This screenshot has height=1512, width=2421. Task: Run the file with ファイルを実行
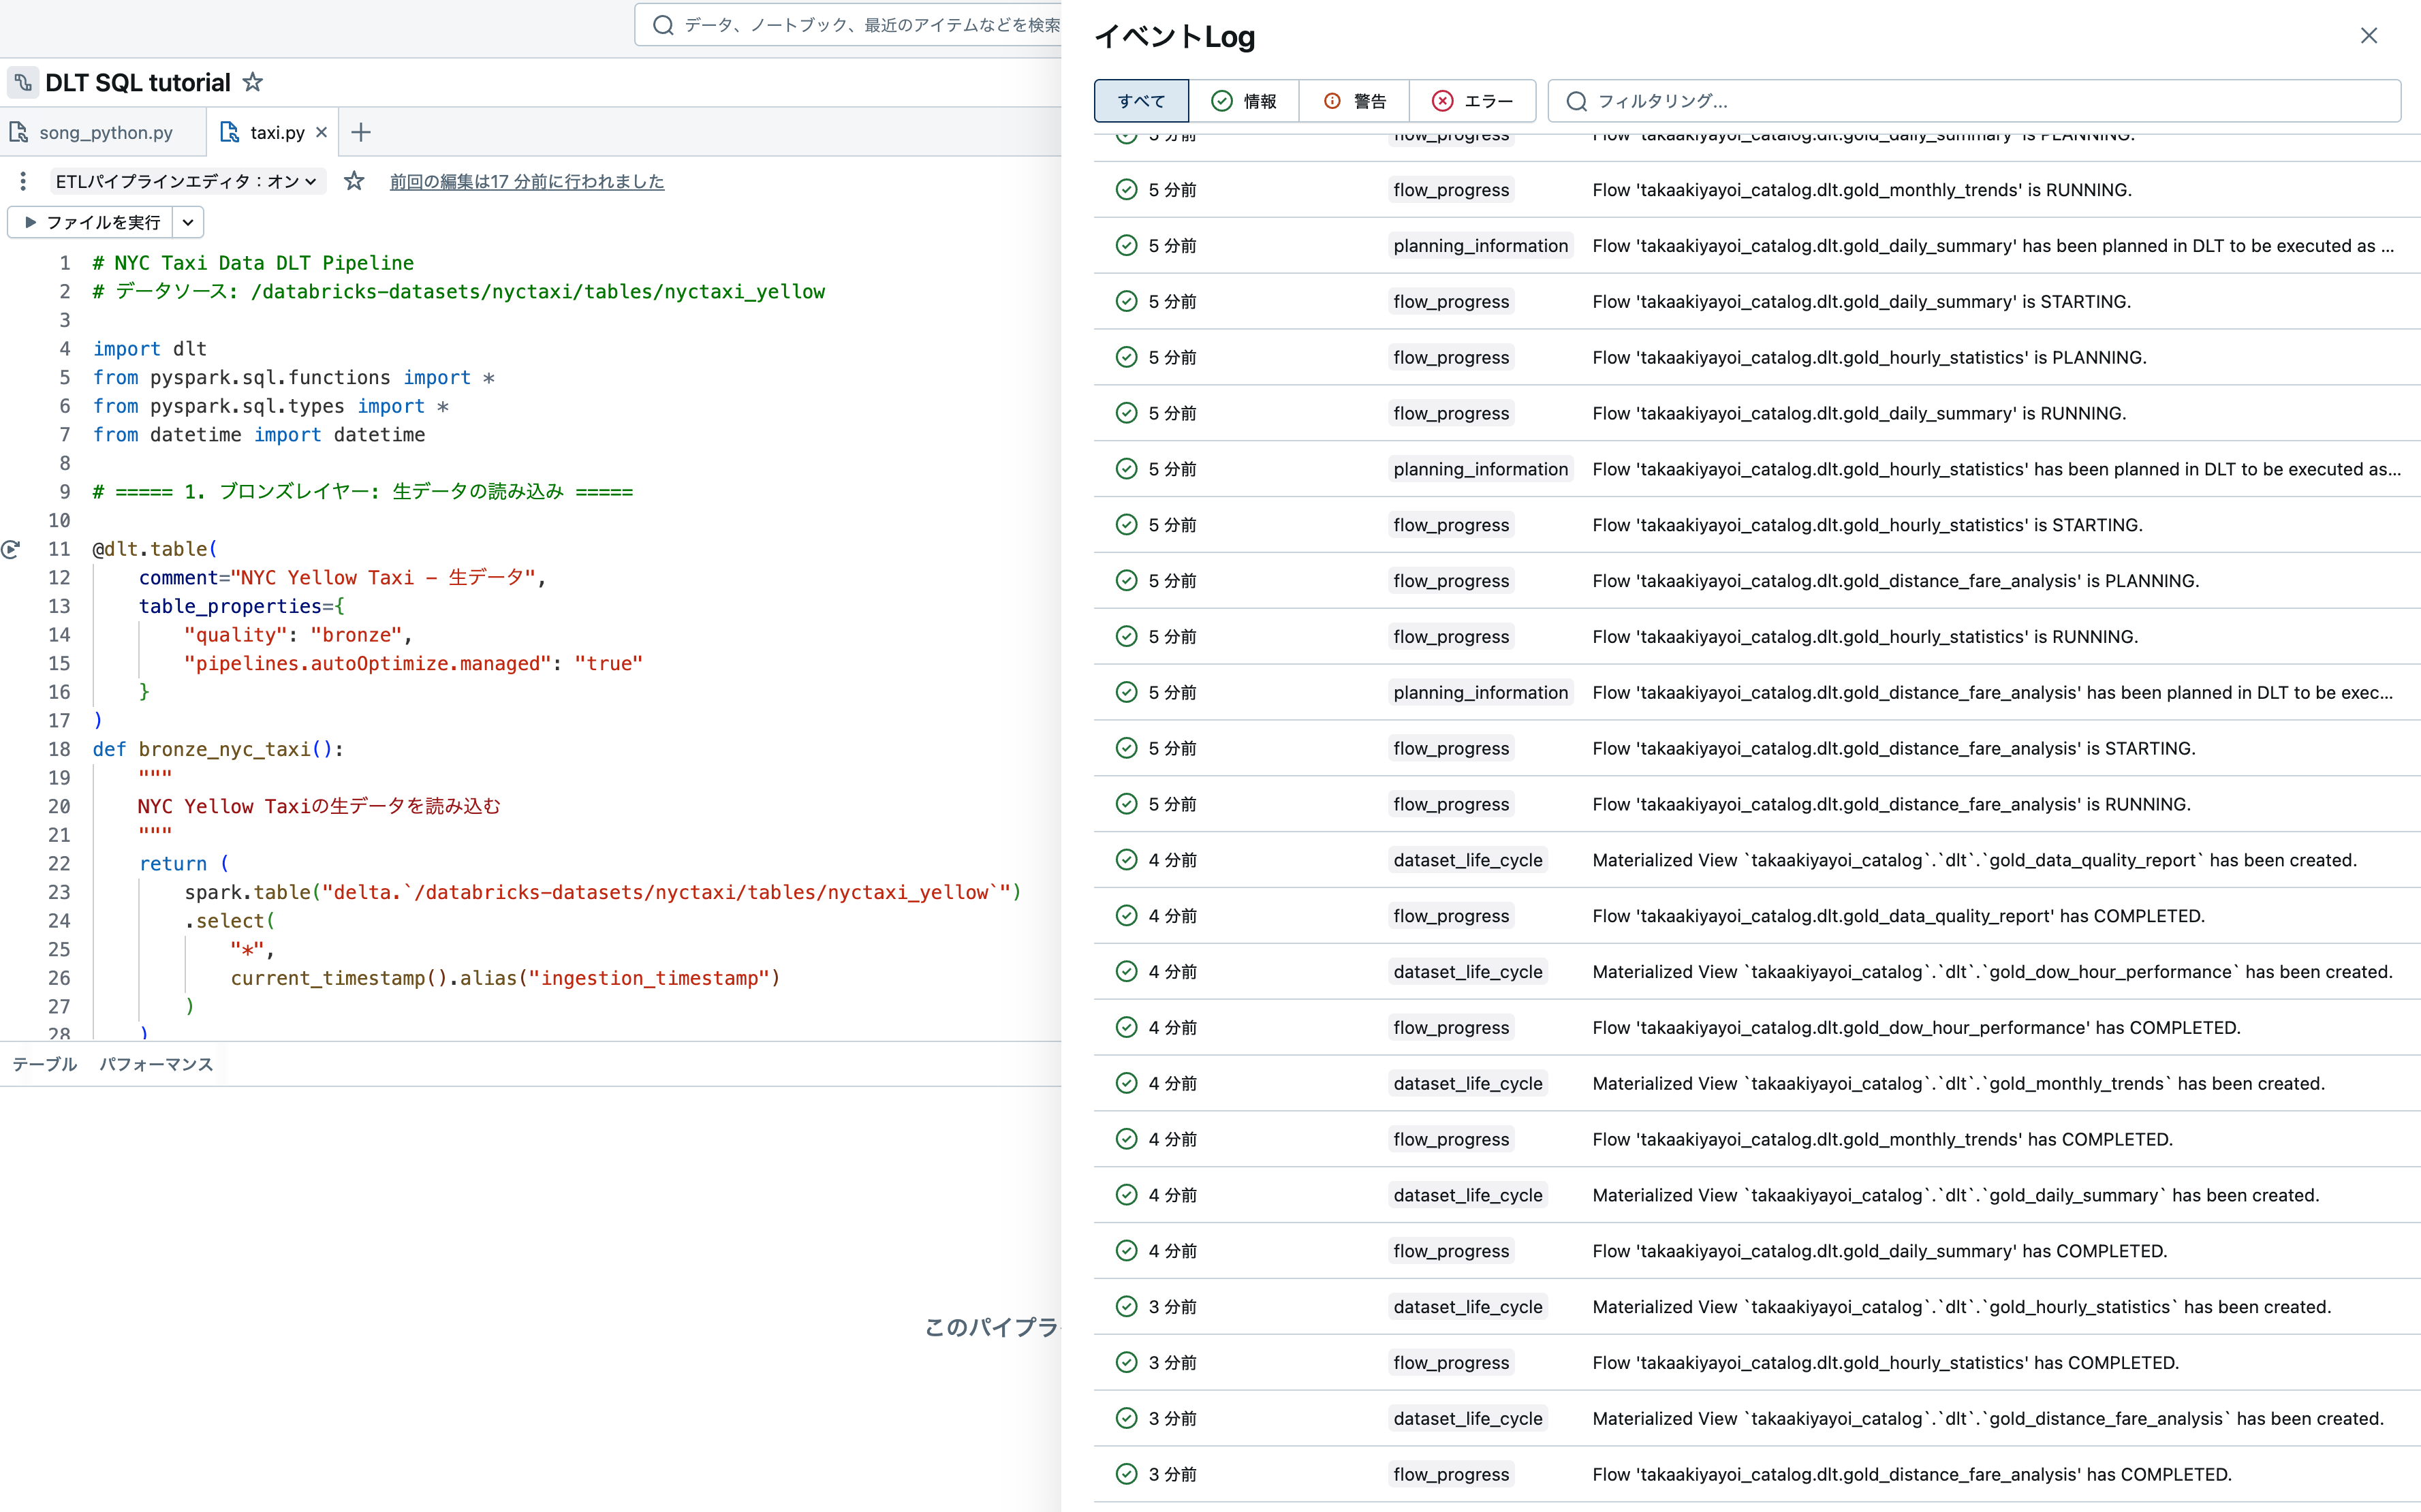coord(92,221)
